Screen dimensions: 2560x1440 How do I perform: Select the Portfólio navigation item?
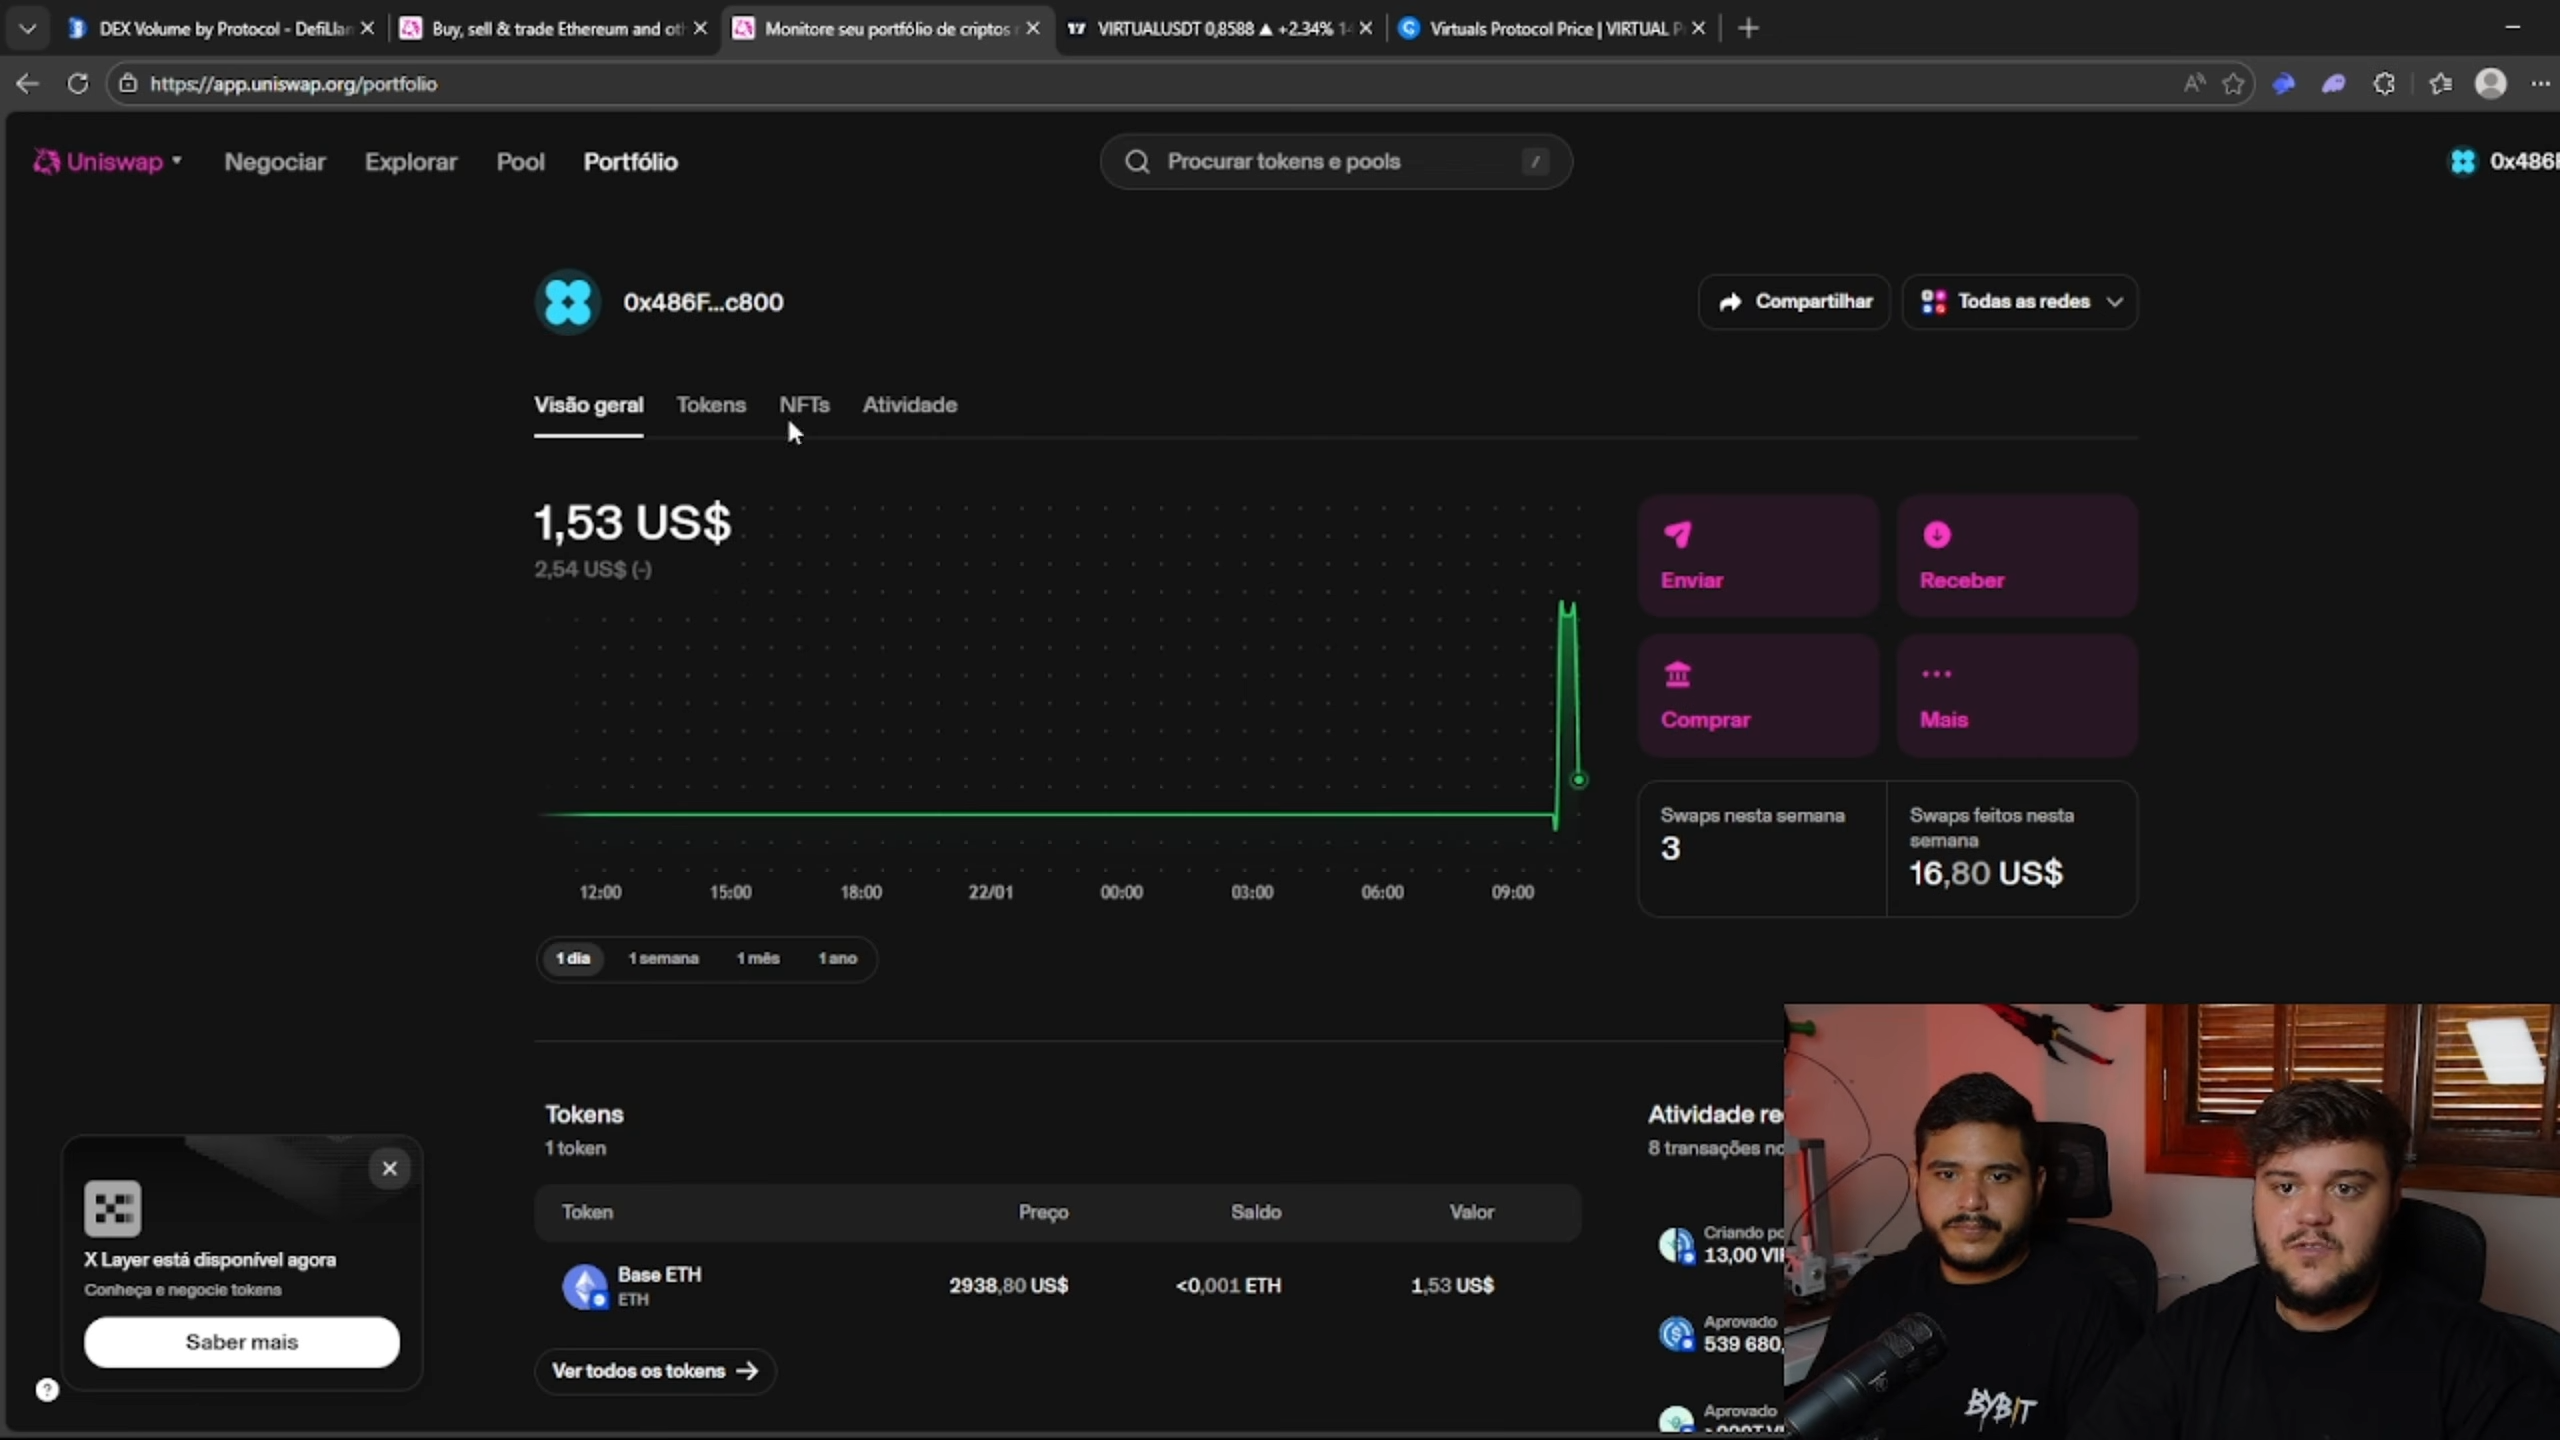pos(630,161)
